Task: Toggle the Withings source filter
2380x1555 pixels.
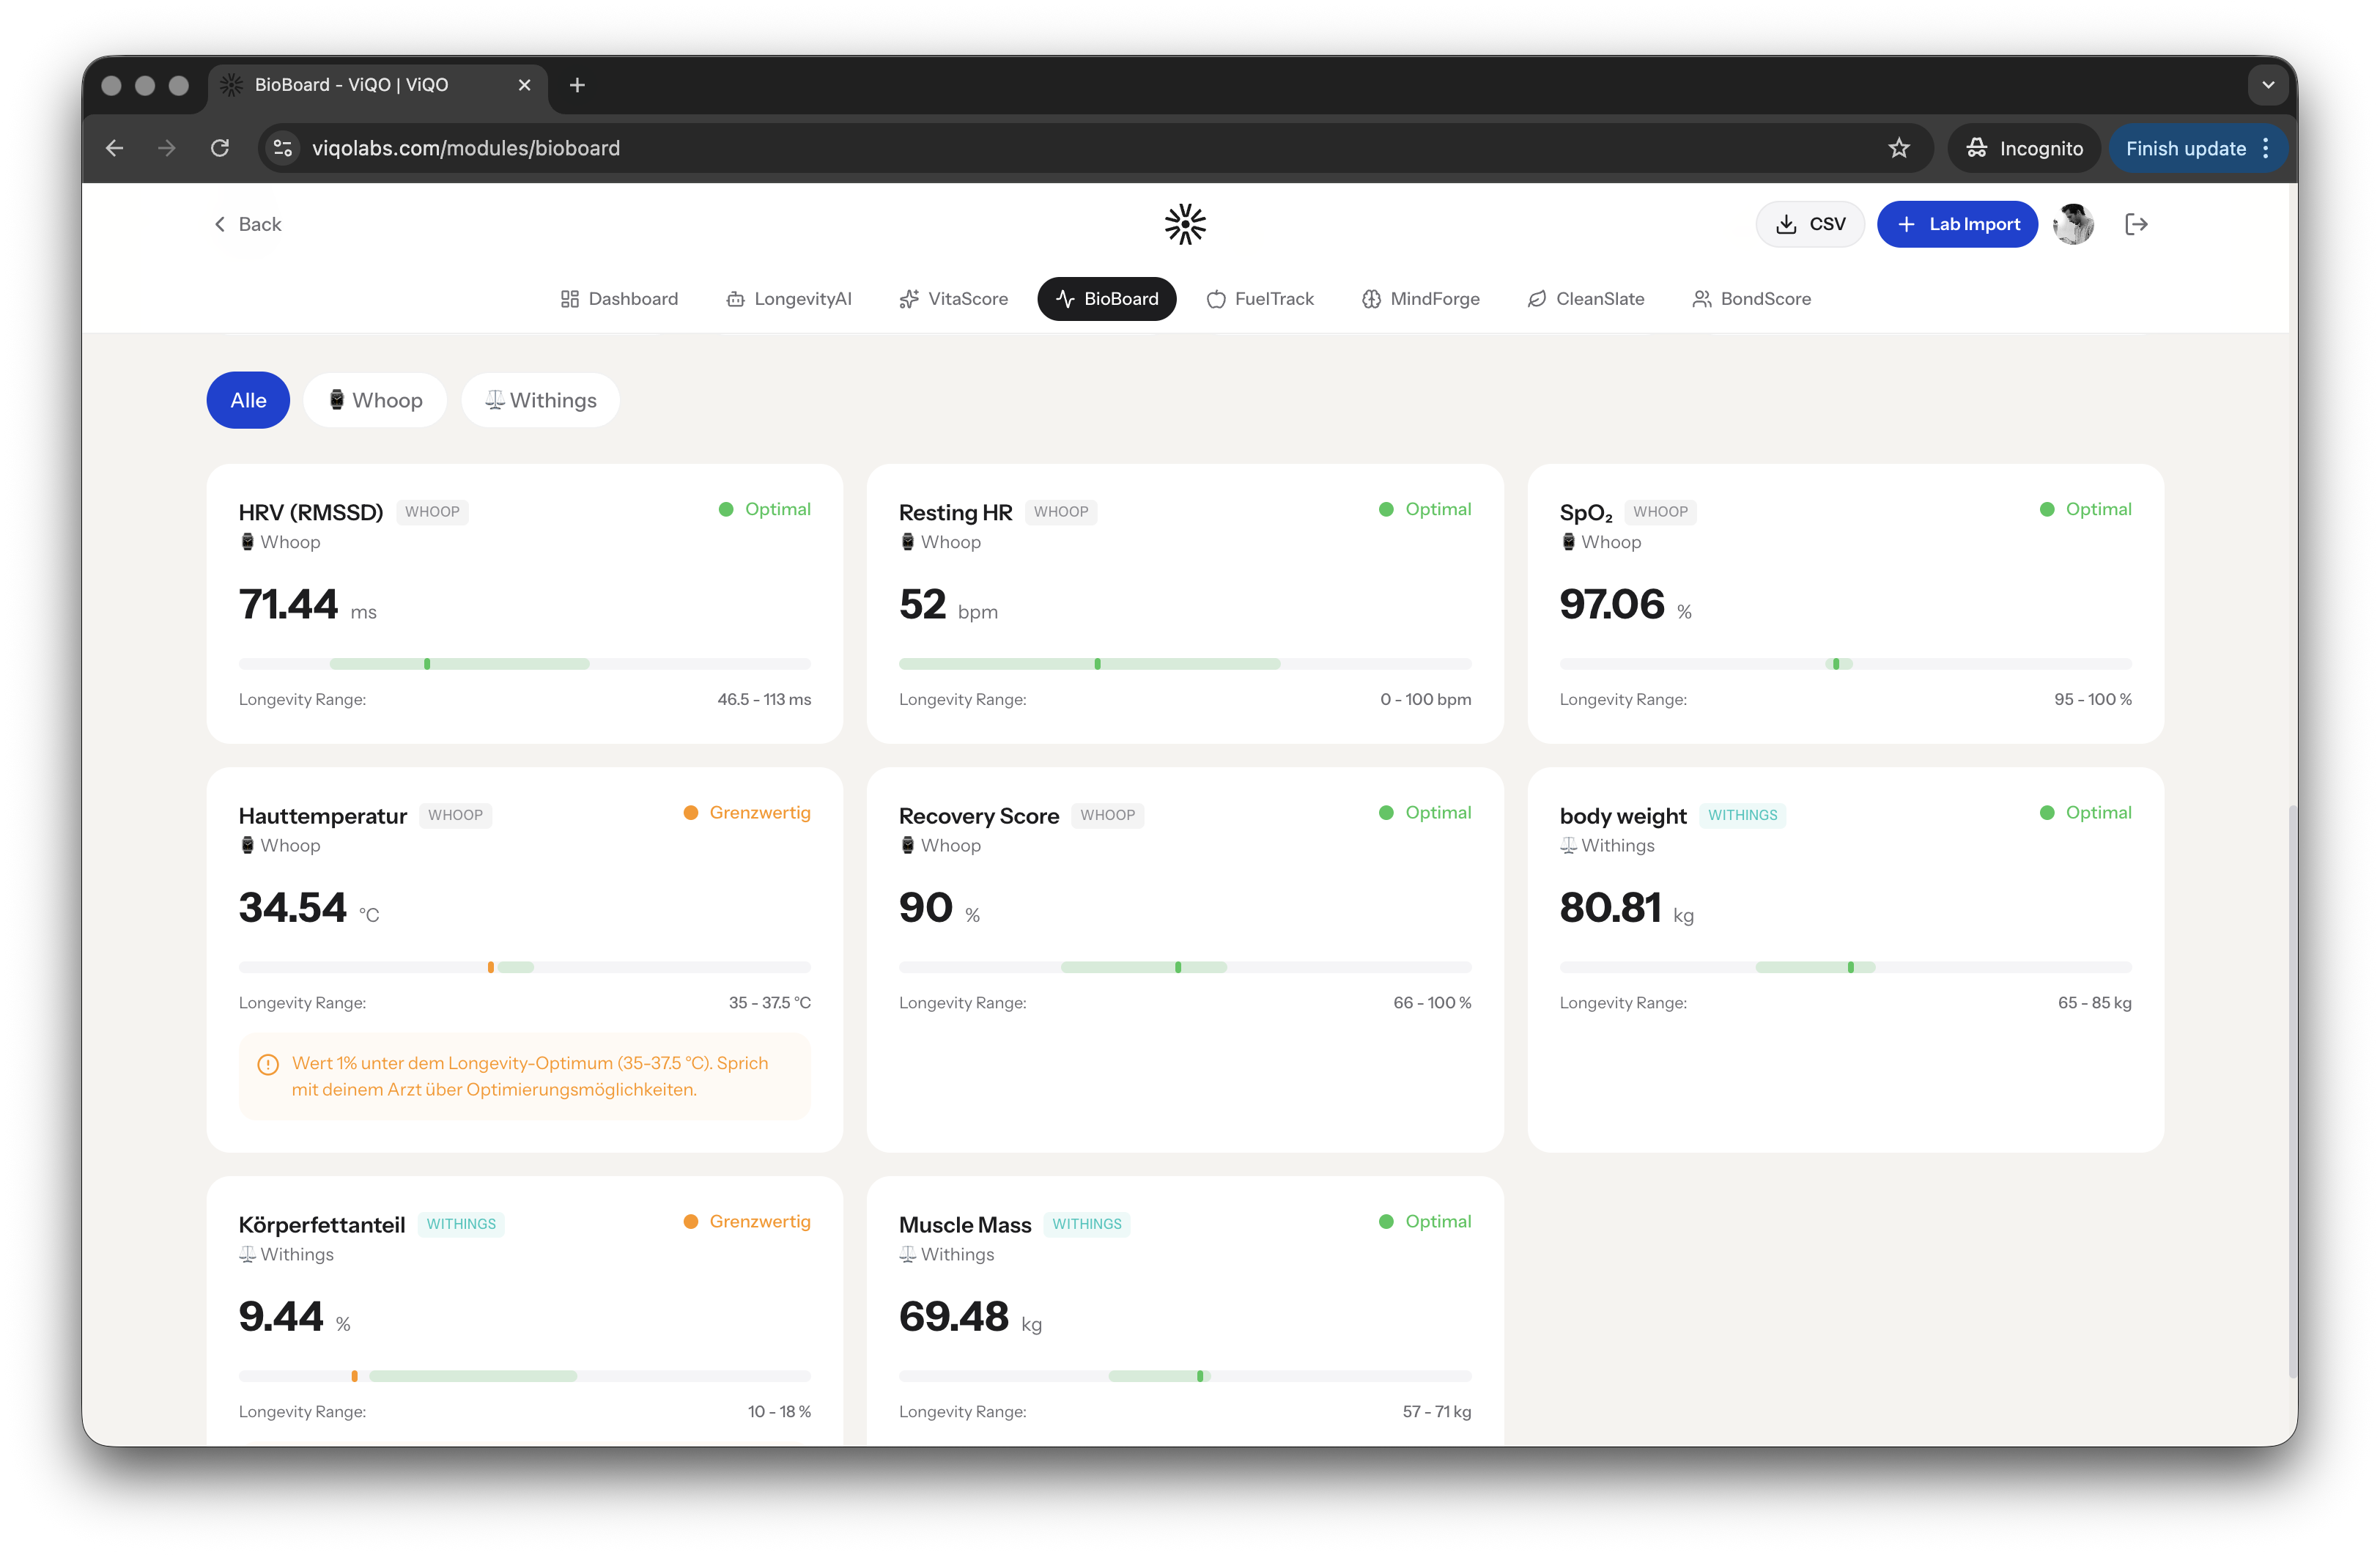Action: pyautogui.click(x=540, y=400)
